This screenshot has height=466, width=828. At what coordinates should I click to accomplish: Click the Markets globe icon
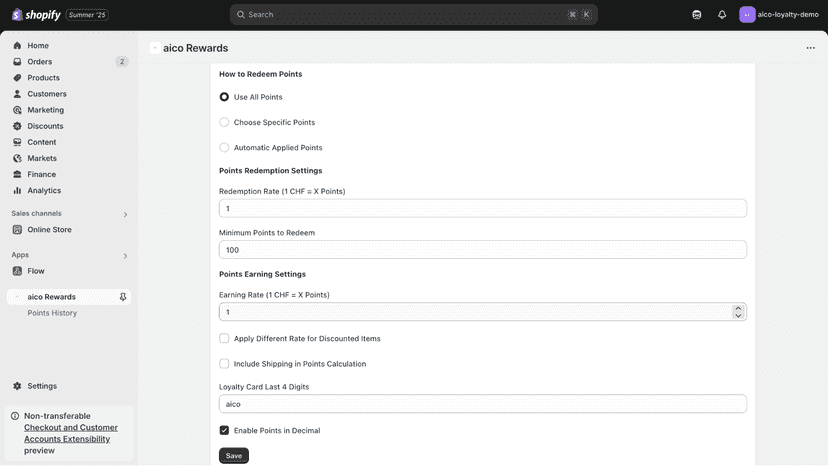click(x=17, y=159)
